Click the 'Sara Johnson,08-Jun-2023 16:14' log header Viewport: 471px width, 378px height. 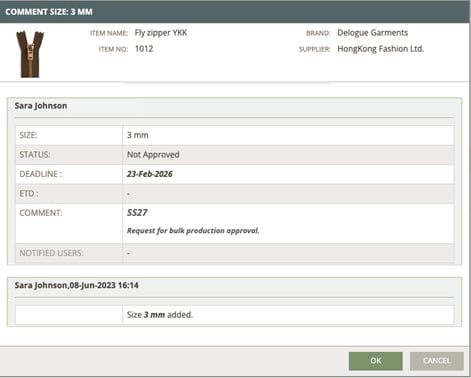click(76, 285)
